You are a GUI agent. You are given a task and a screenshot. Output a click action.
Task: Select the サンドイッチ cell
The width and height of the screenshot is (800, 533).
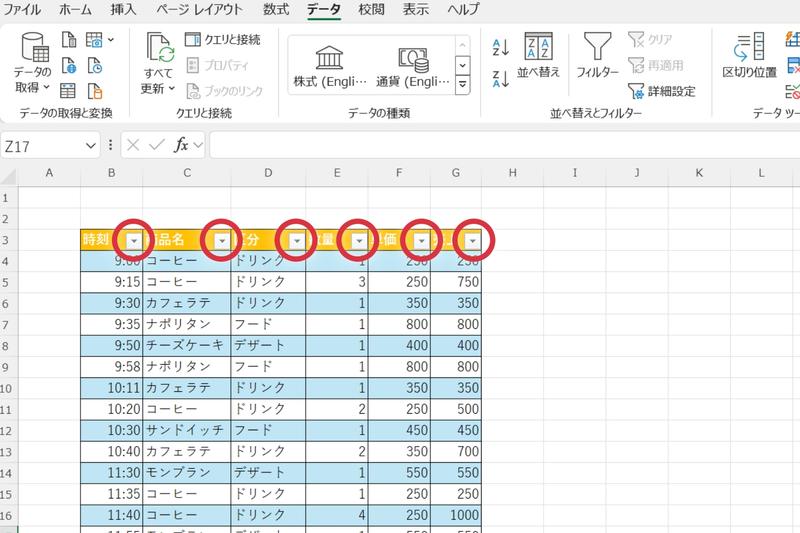pyautogui.click(x=187, y=430)
